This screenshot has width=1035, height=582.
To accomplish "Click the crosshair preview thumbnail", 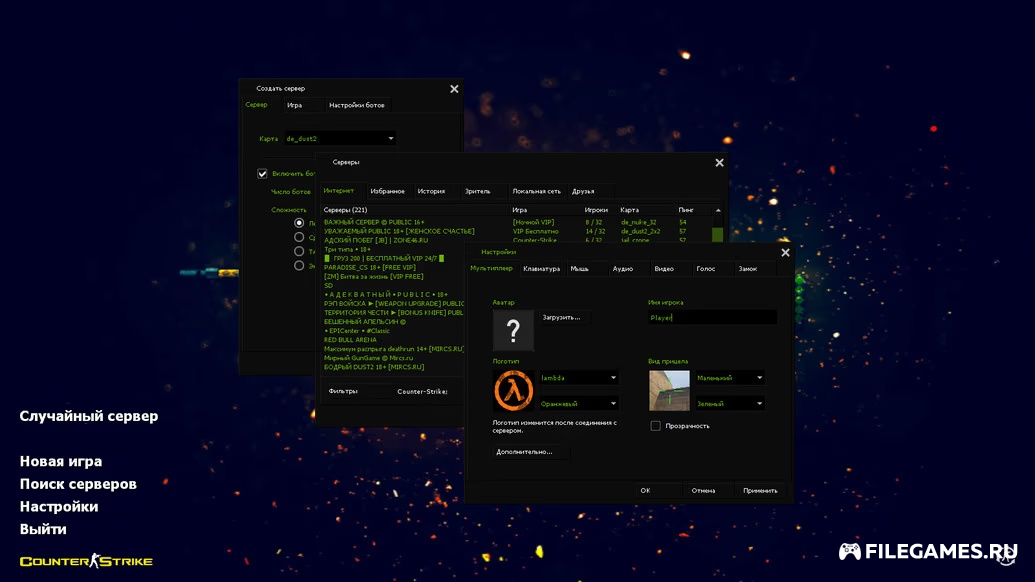I will (669, 391).
